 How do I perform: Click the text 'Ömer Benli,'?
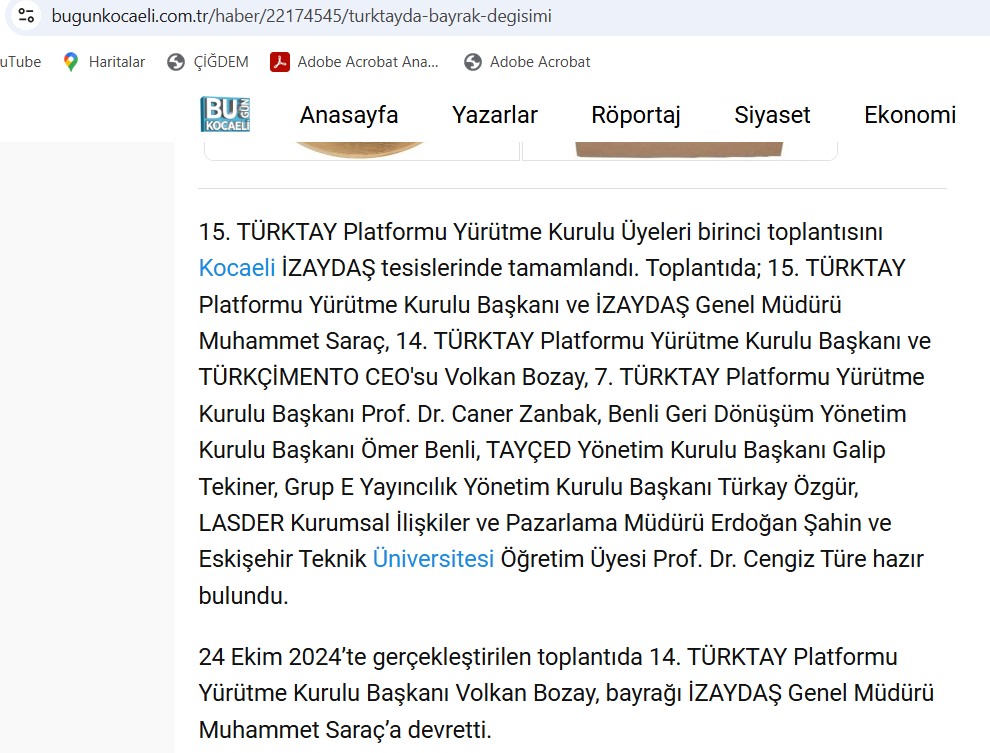420,451
